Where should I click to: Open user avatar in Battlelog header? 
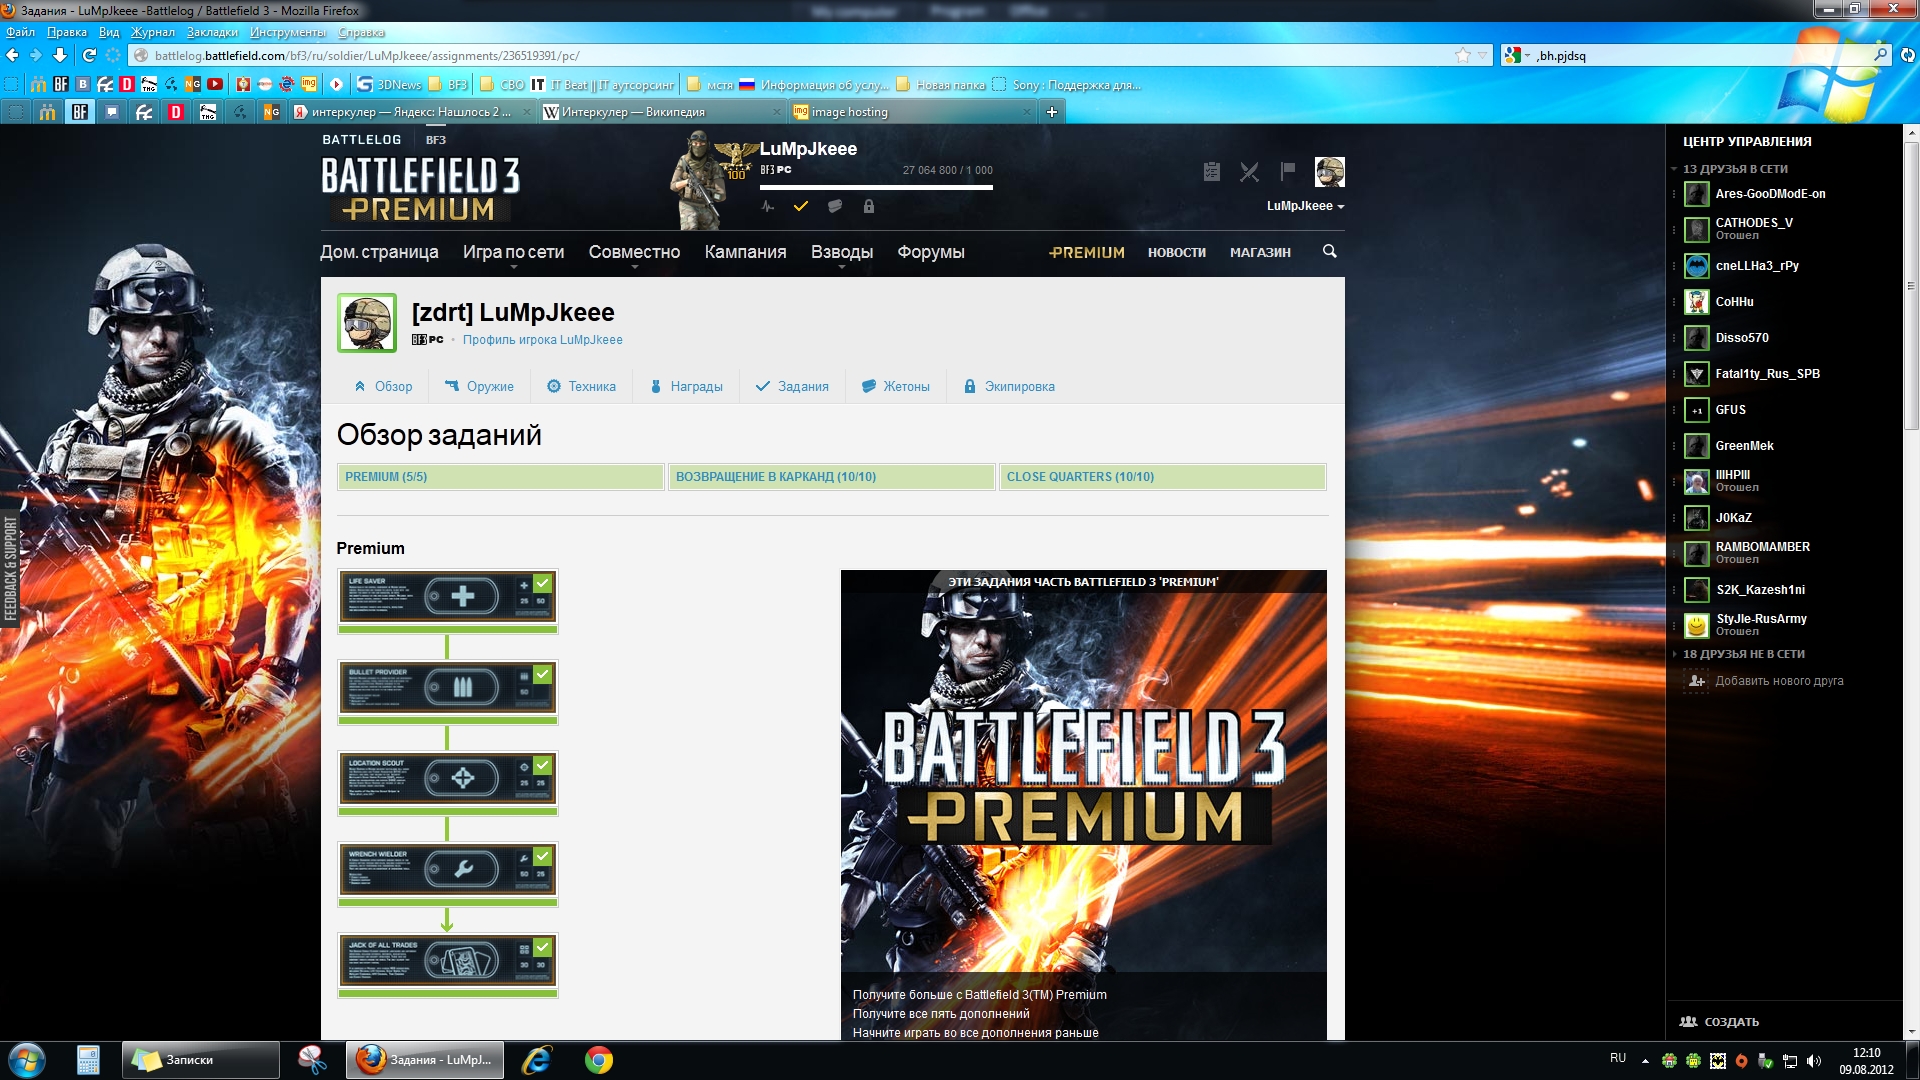1329,172
